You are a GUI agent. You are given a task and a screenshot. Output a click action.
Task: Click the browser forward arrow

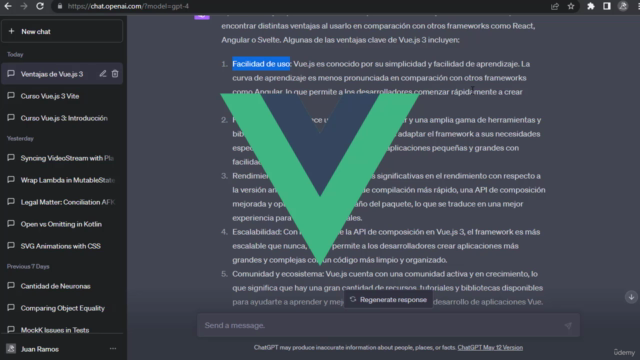point(24,6)
